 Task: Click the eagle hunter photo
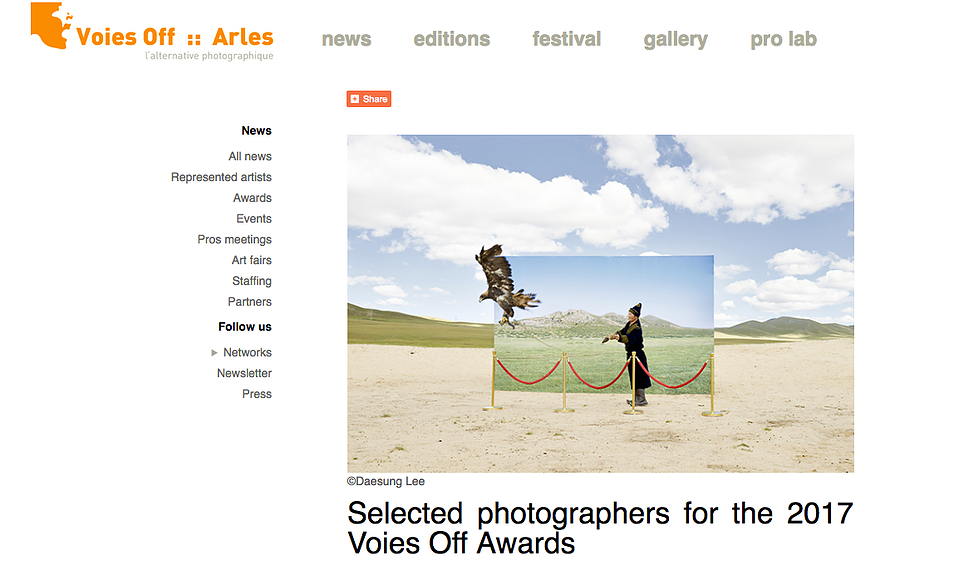(600, 303)
